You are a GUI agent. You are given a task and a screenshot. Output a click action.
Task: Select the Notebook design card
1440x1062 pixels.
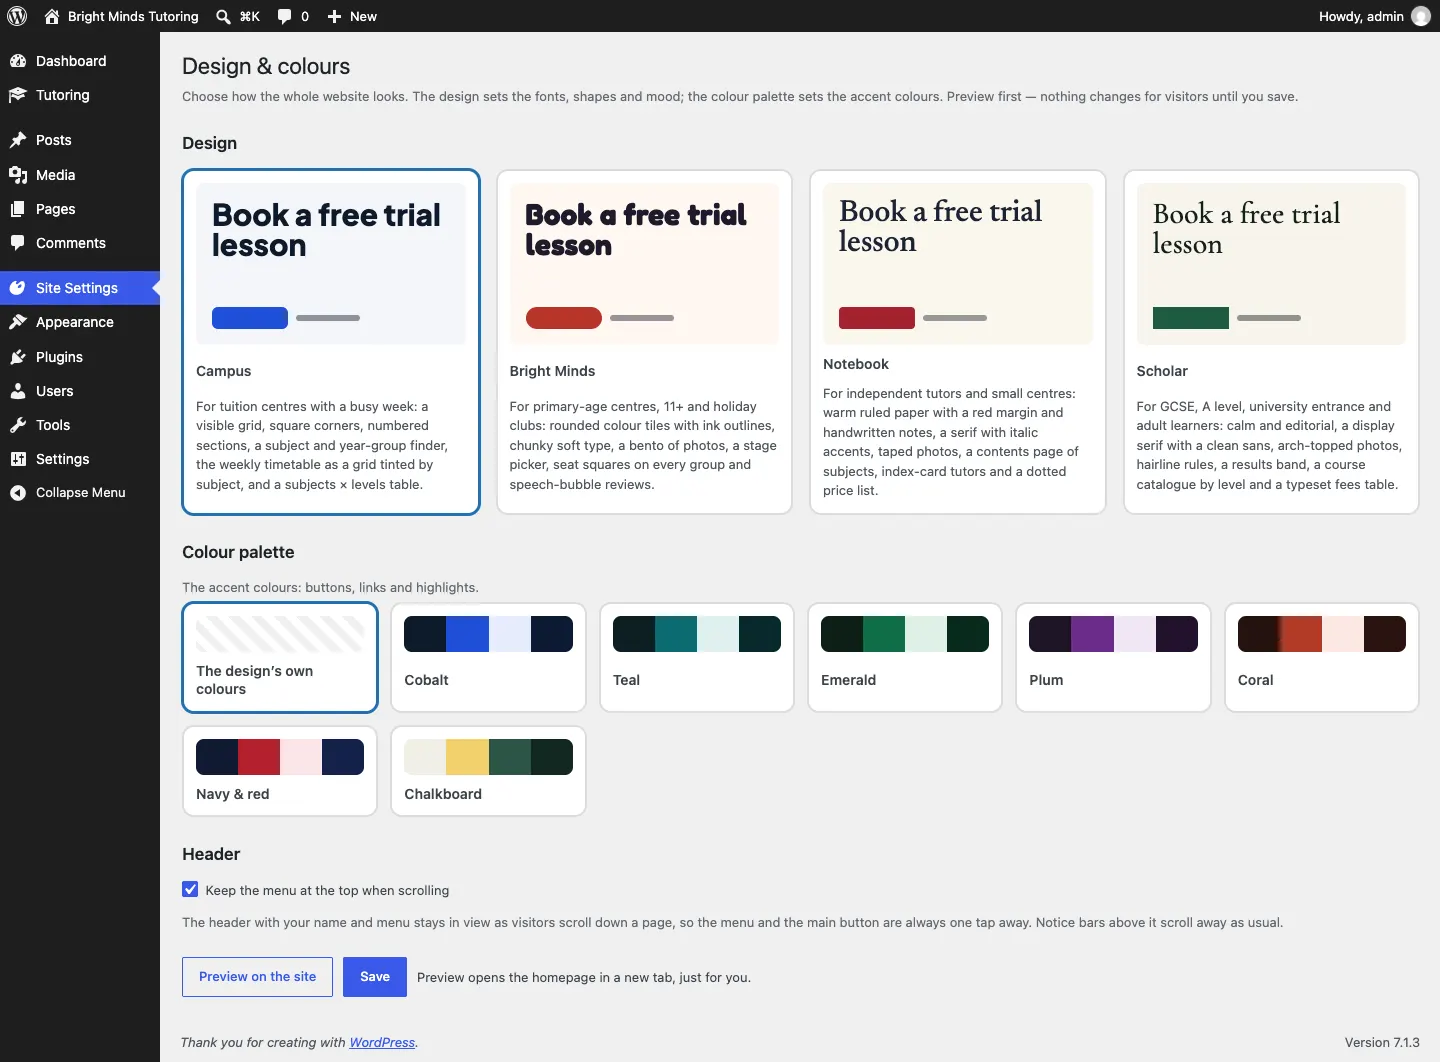pos(958,342)
